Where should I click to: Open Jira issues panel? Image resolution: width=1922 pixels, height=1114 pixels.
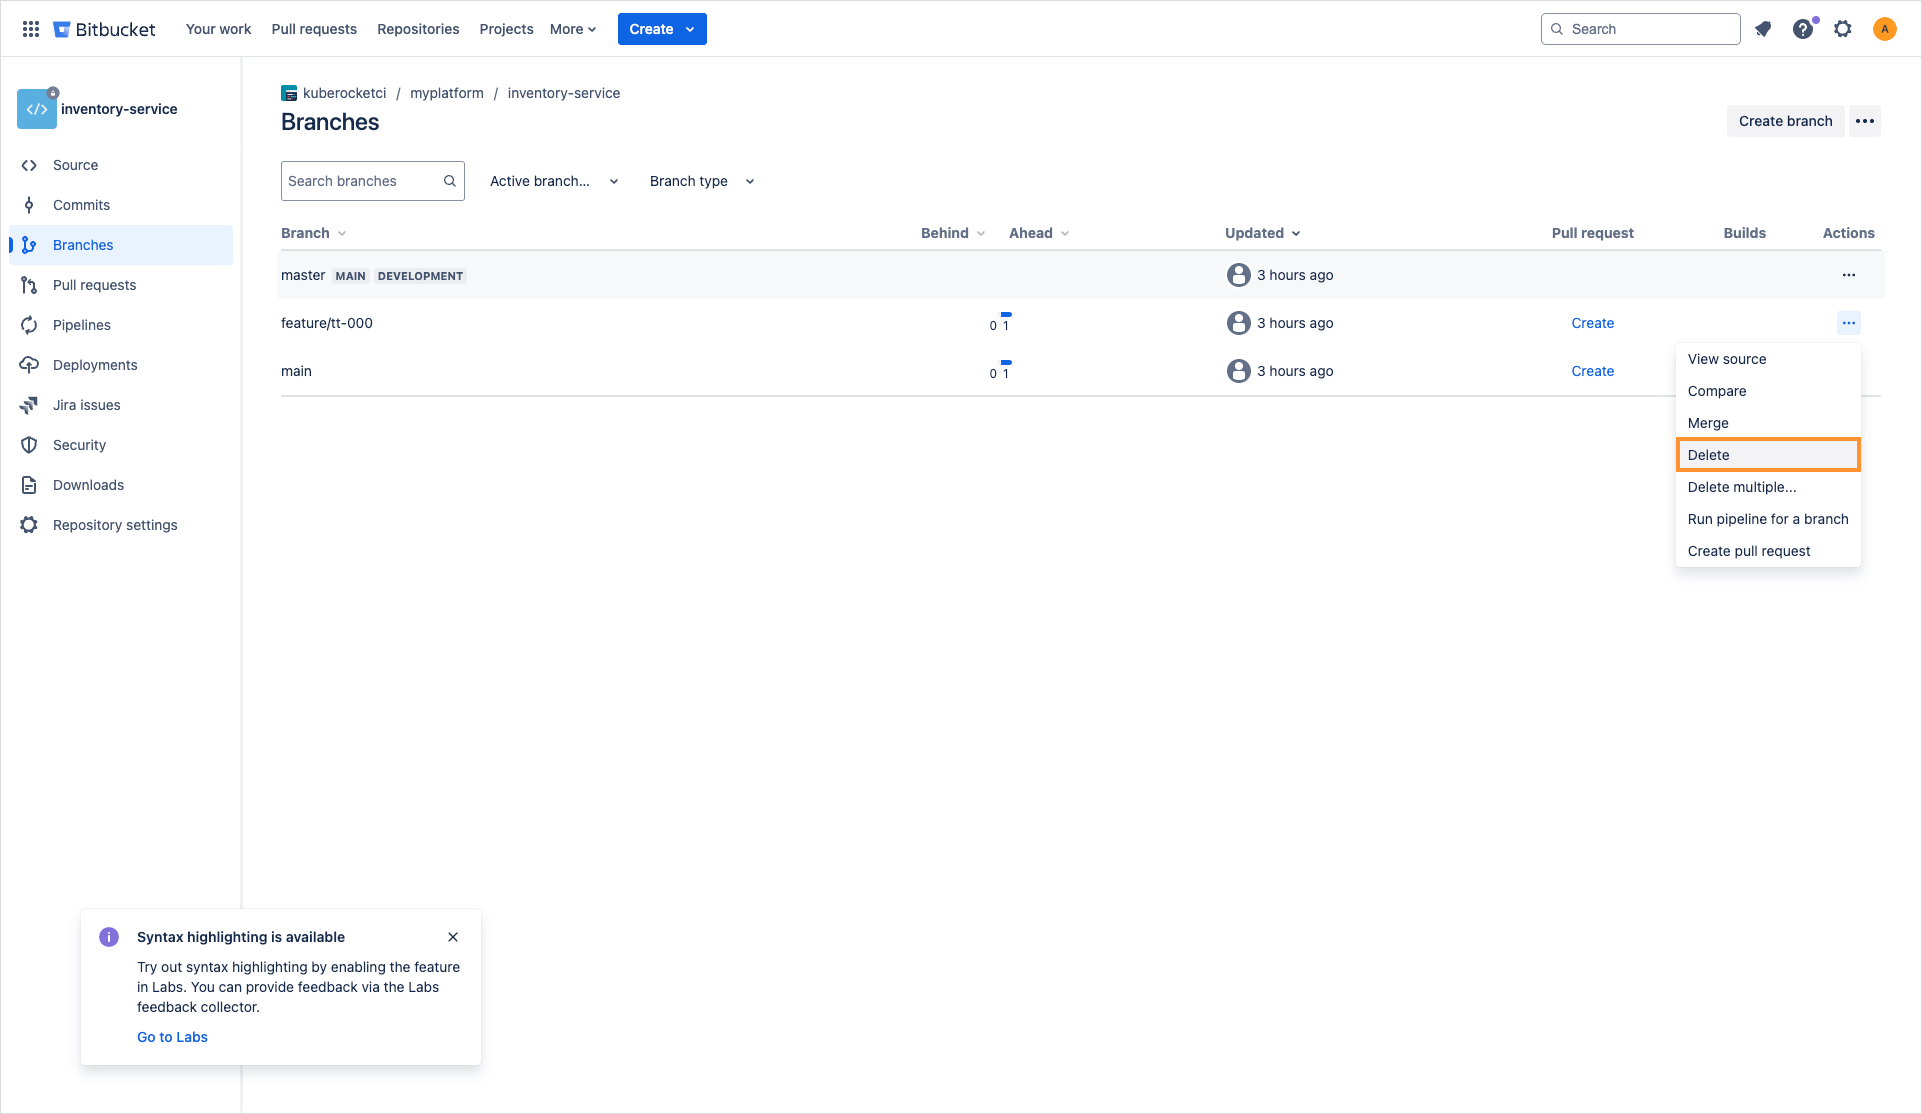tap(86, 404)
